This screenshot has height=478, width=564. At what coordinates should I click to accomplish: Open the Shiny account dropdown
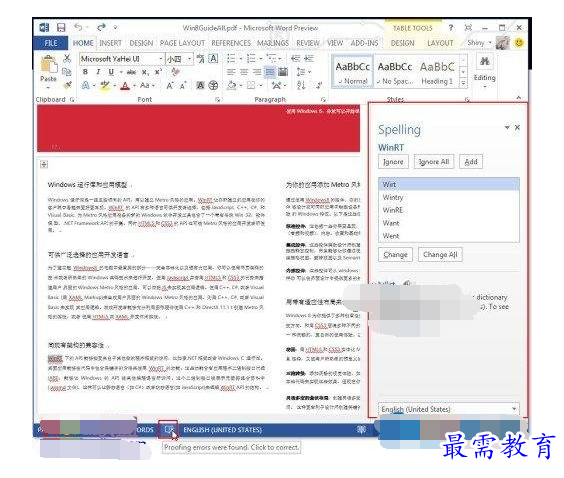(x=479, y=43)
